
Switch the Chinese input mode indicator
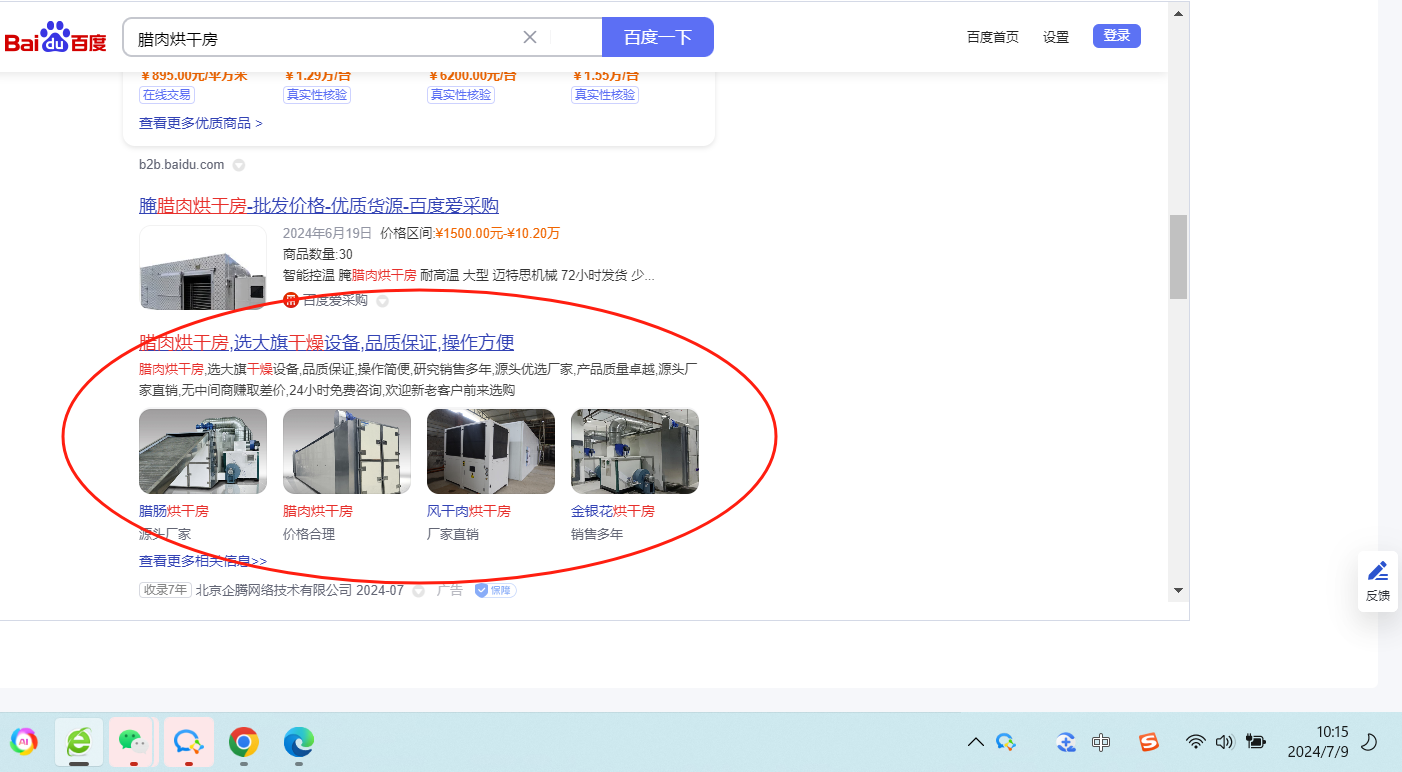1101,742
